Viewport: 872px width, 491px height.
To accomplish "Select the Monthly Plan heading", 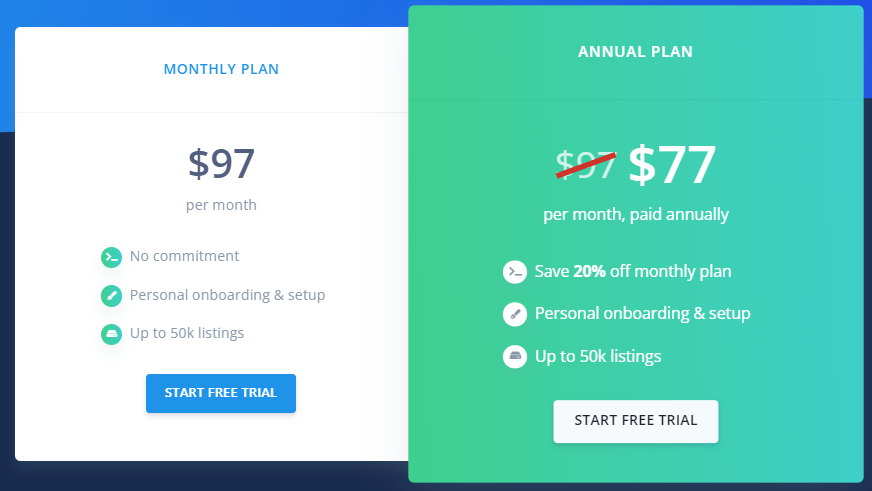I will [x=221, y=69].
